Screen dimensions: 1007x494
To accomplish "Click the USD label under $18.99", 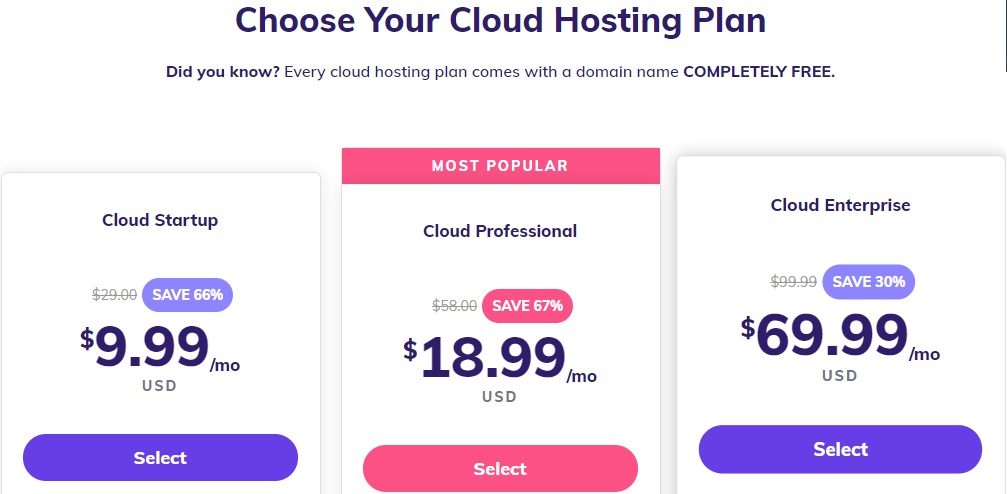I will (x=500, y=397).
